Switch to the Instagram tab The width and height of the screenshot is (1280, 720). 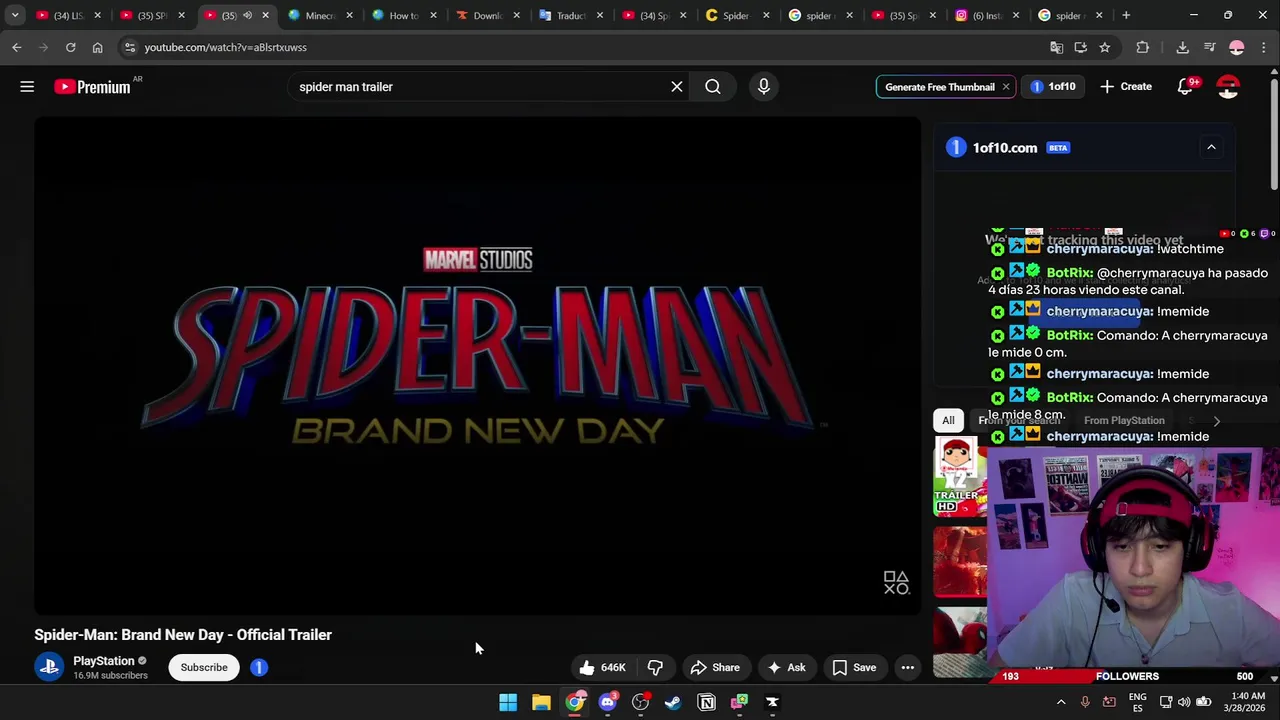pyautogui.click(x=987, y=15)
